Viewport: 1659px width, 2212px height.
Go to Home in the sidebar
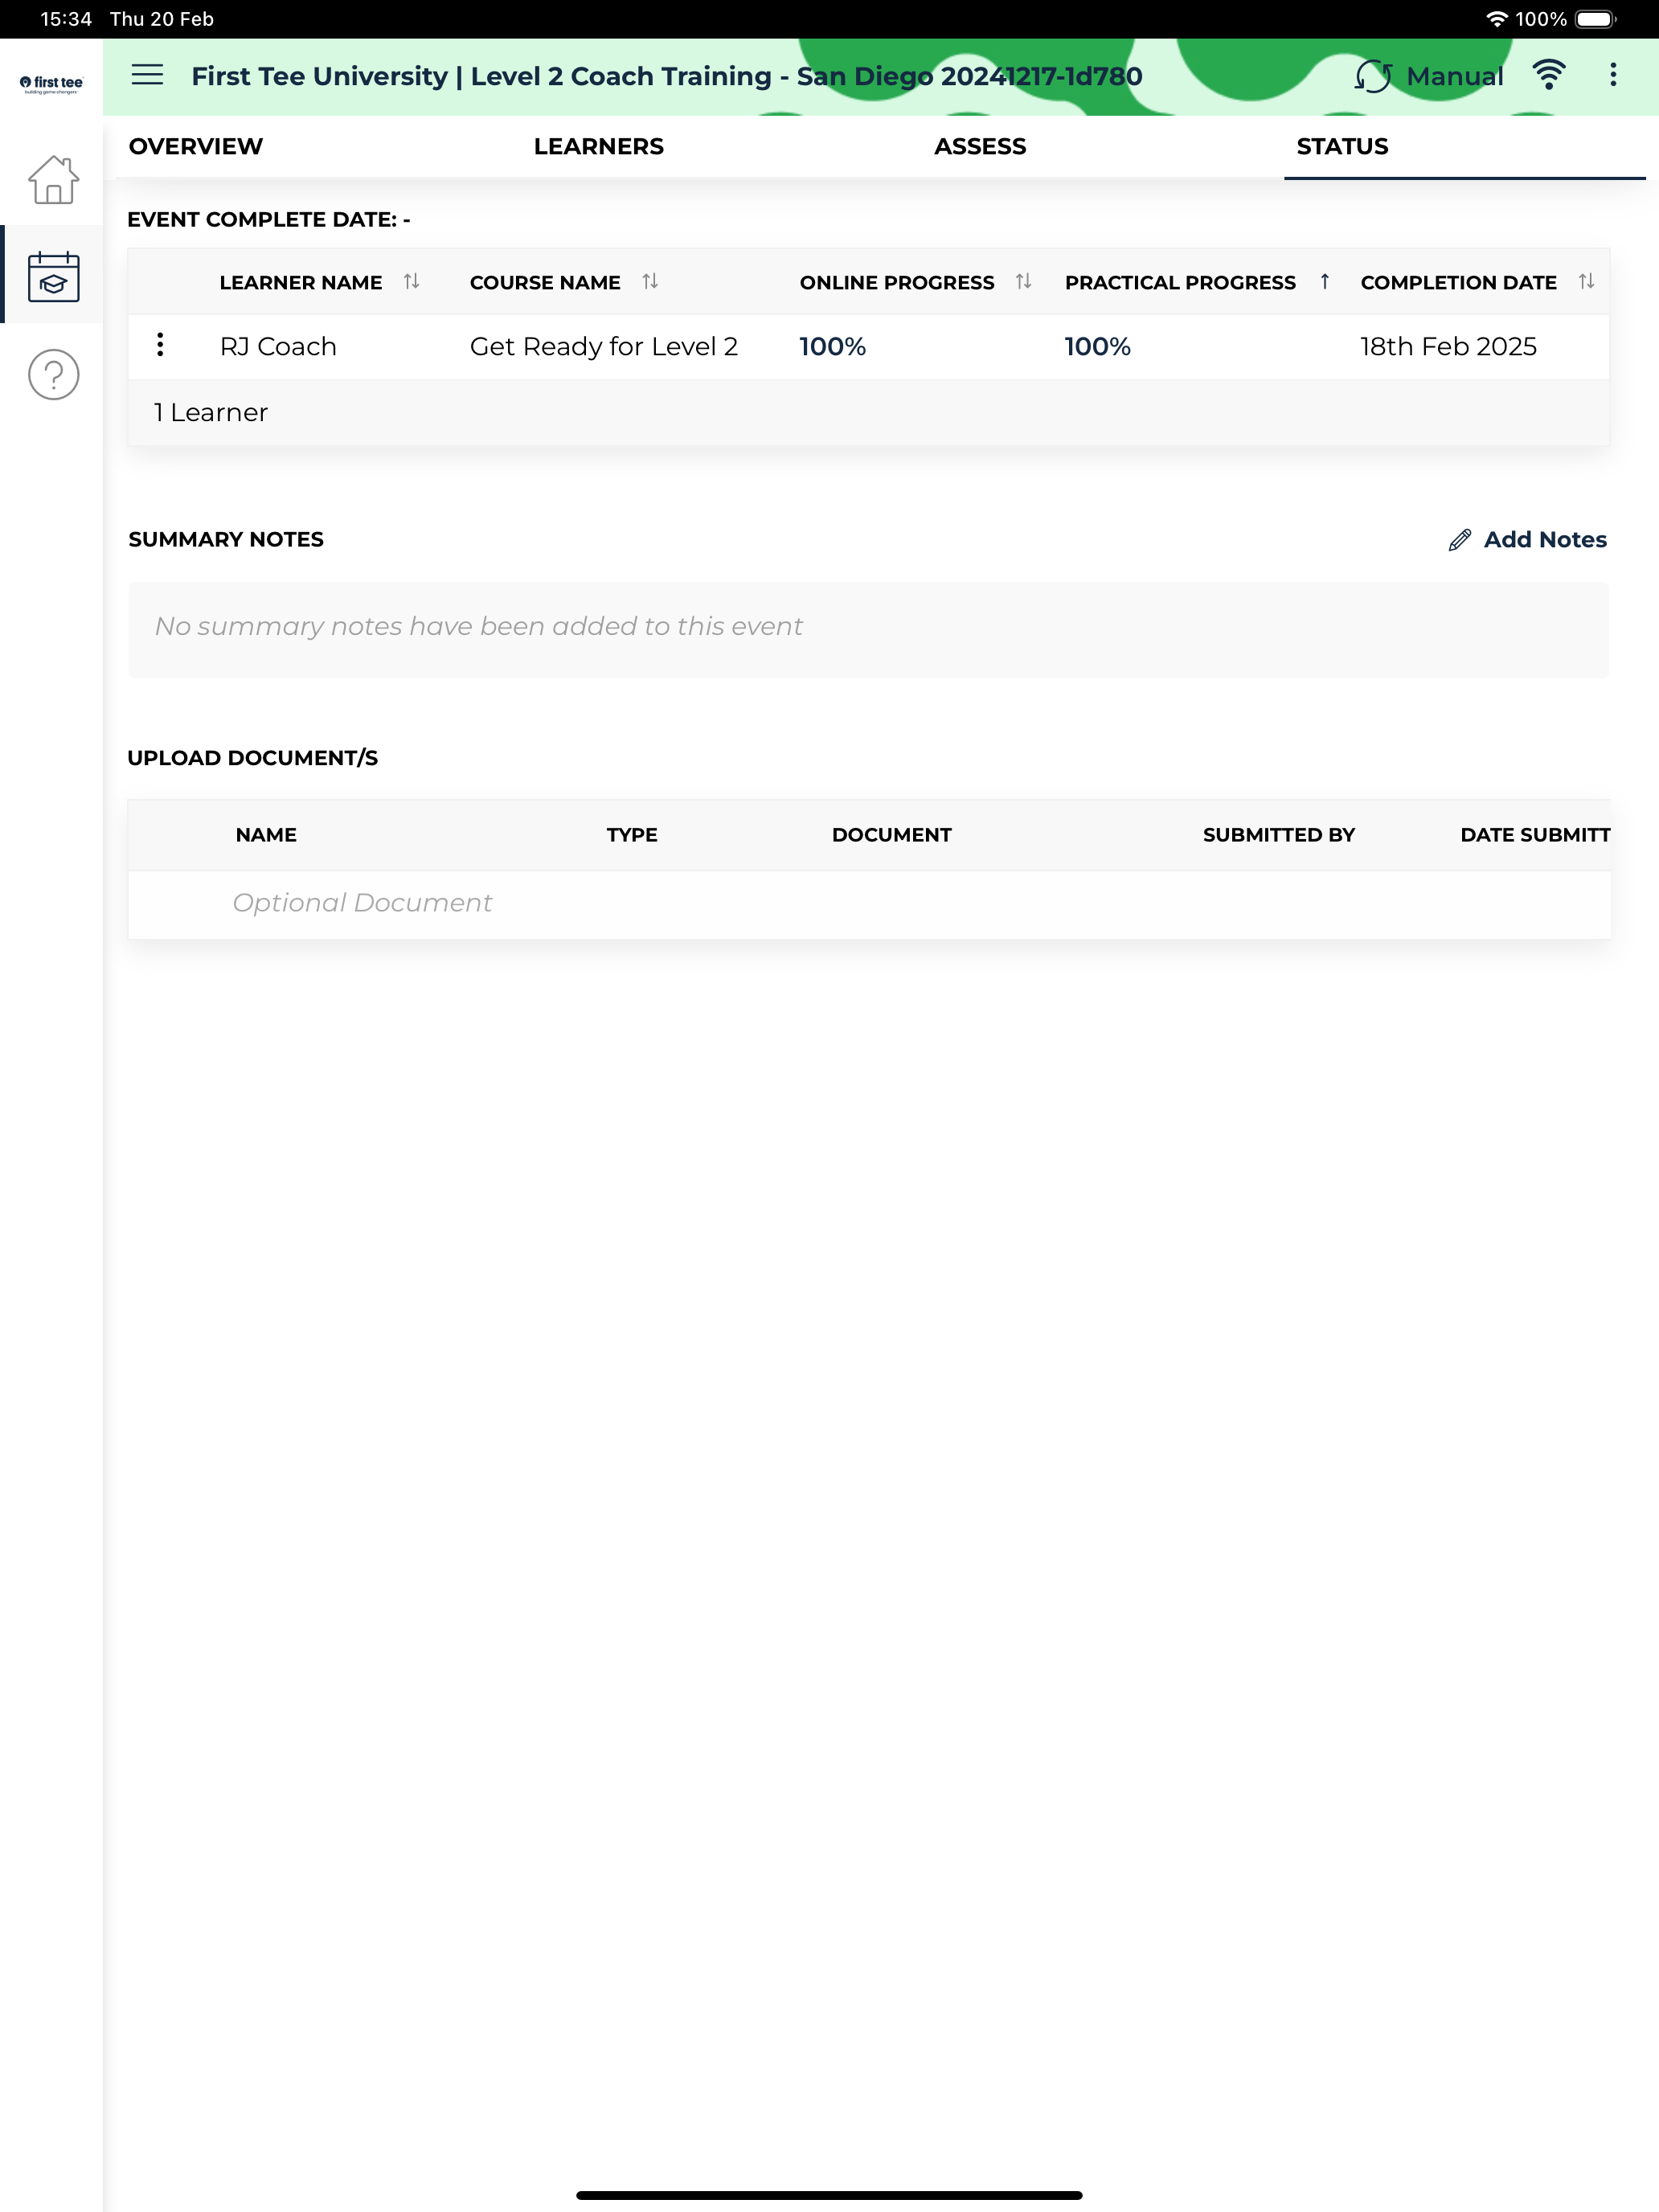[x=53, y=181]
